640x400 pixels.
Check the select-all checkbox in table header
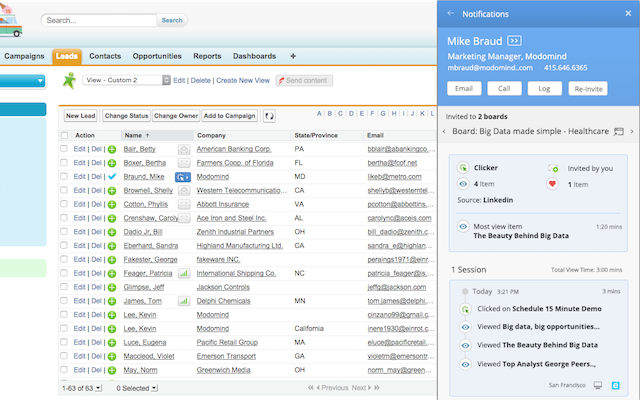[66, 135]
